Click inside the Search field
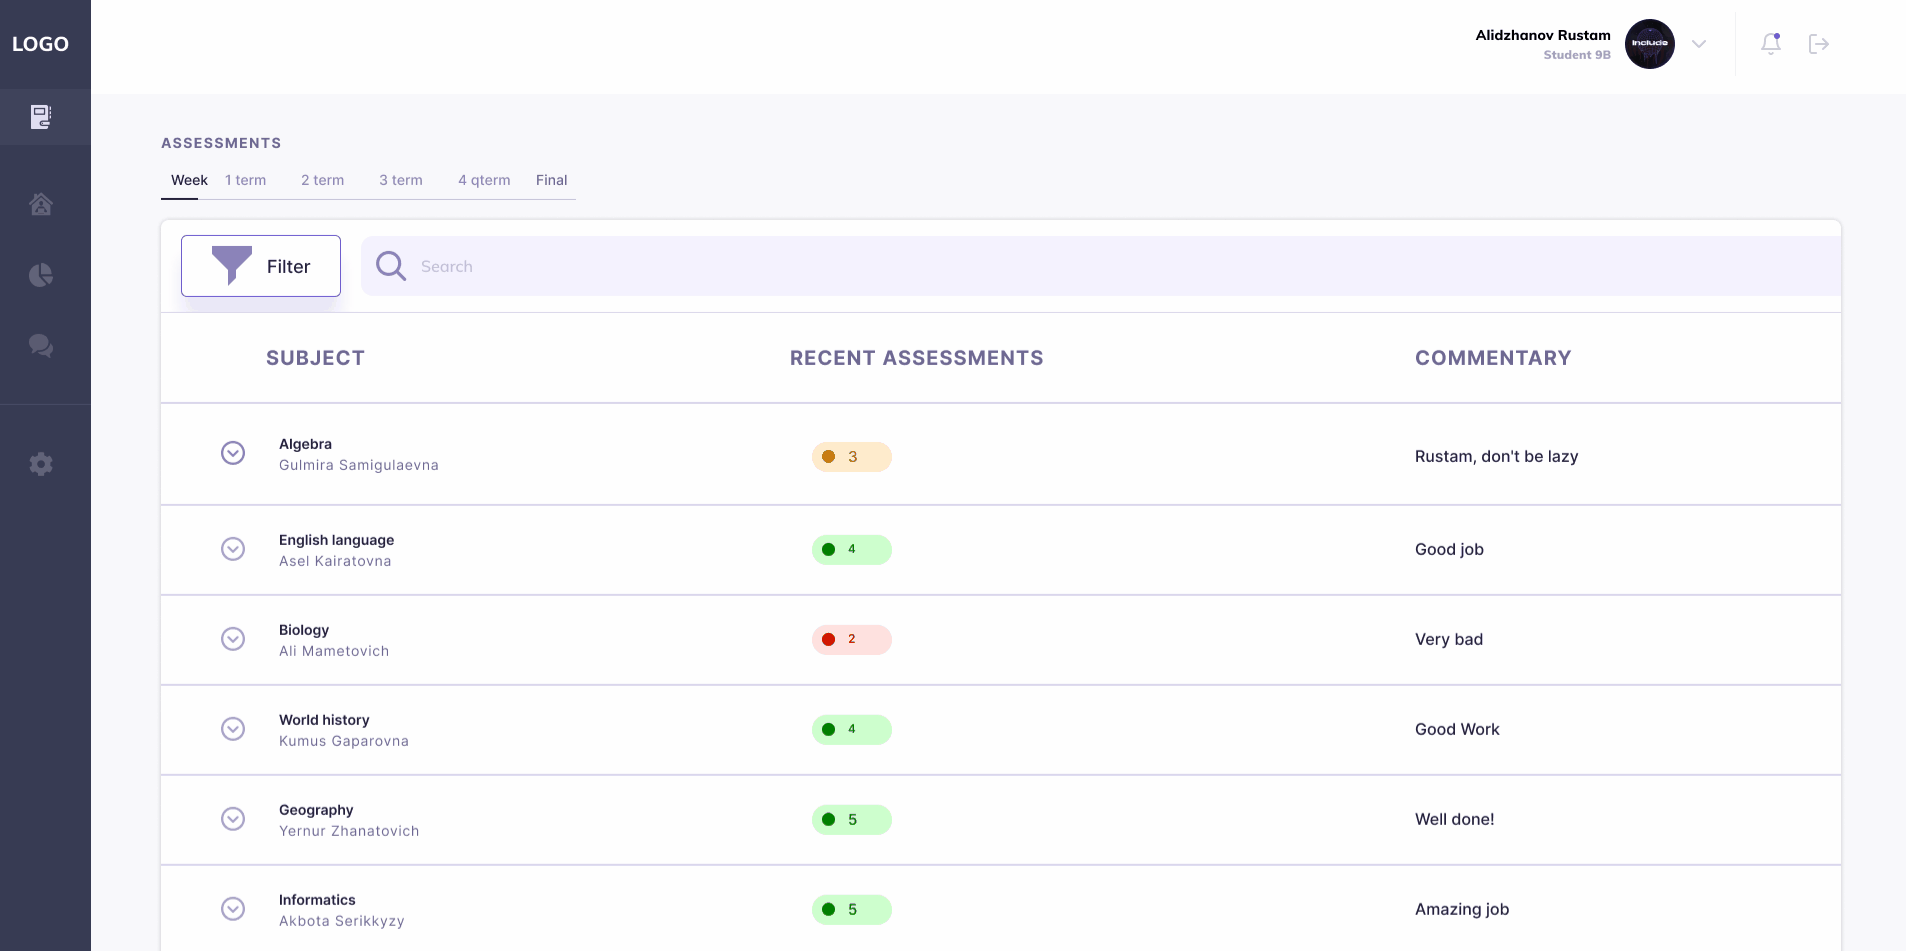This screenshot has width=1906, height=951. coord(1101,266)
